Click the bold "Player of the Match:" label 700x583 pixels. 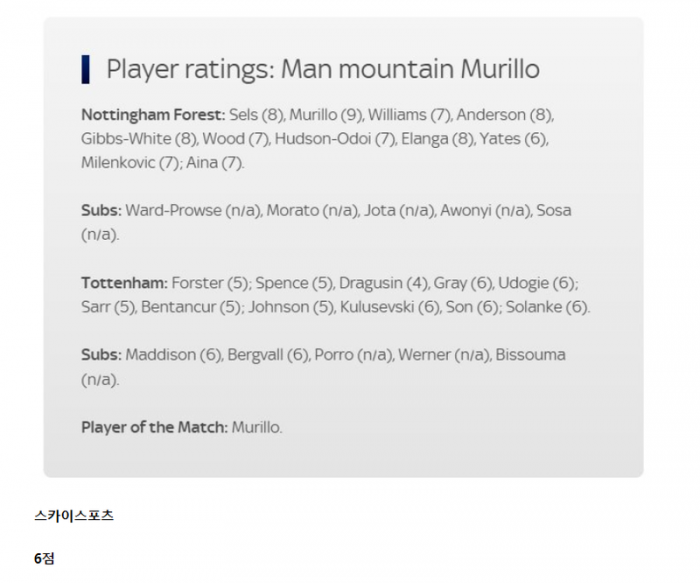tap(154, 427)
